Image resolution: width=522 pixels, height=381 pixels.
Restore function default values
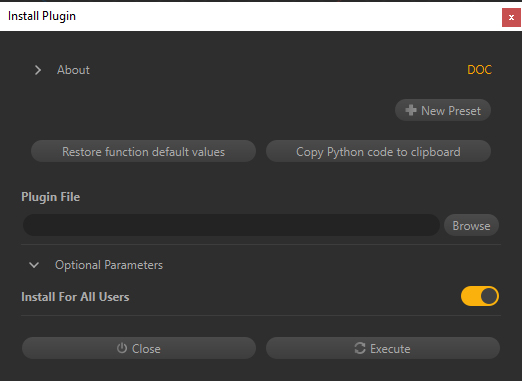click(x=143, y=152)
